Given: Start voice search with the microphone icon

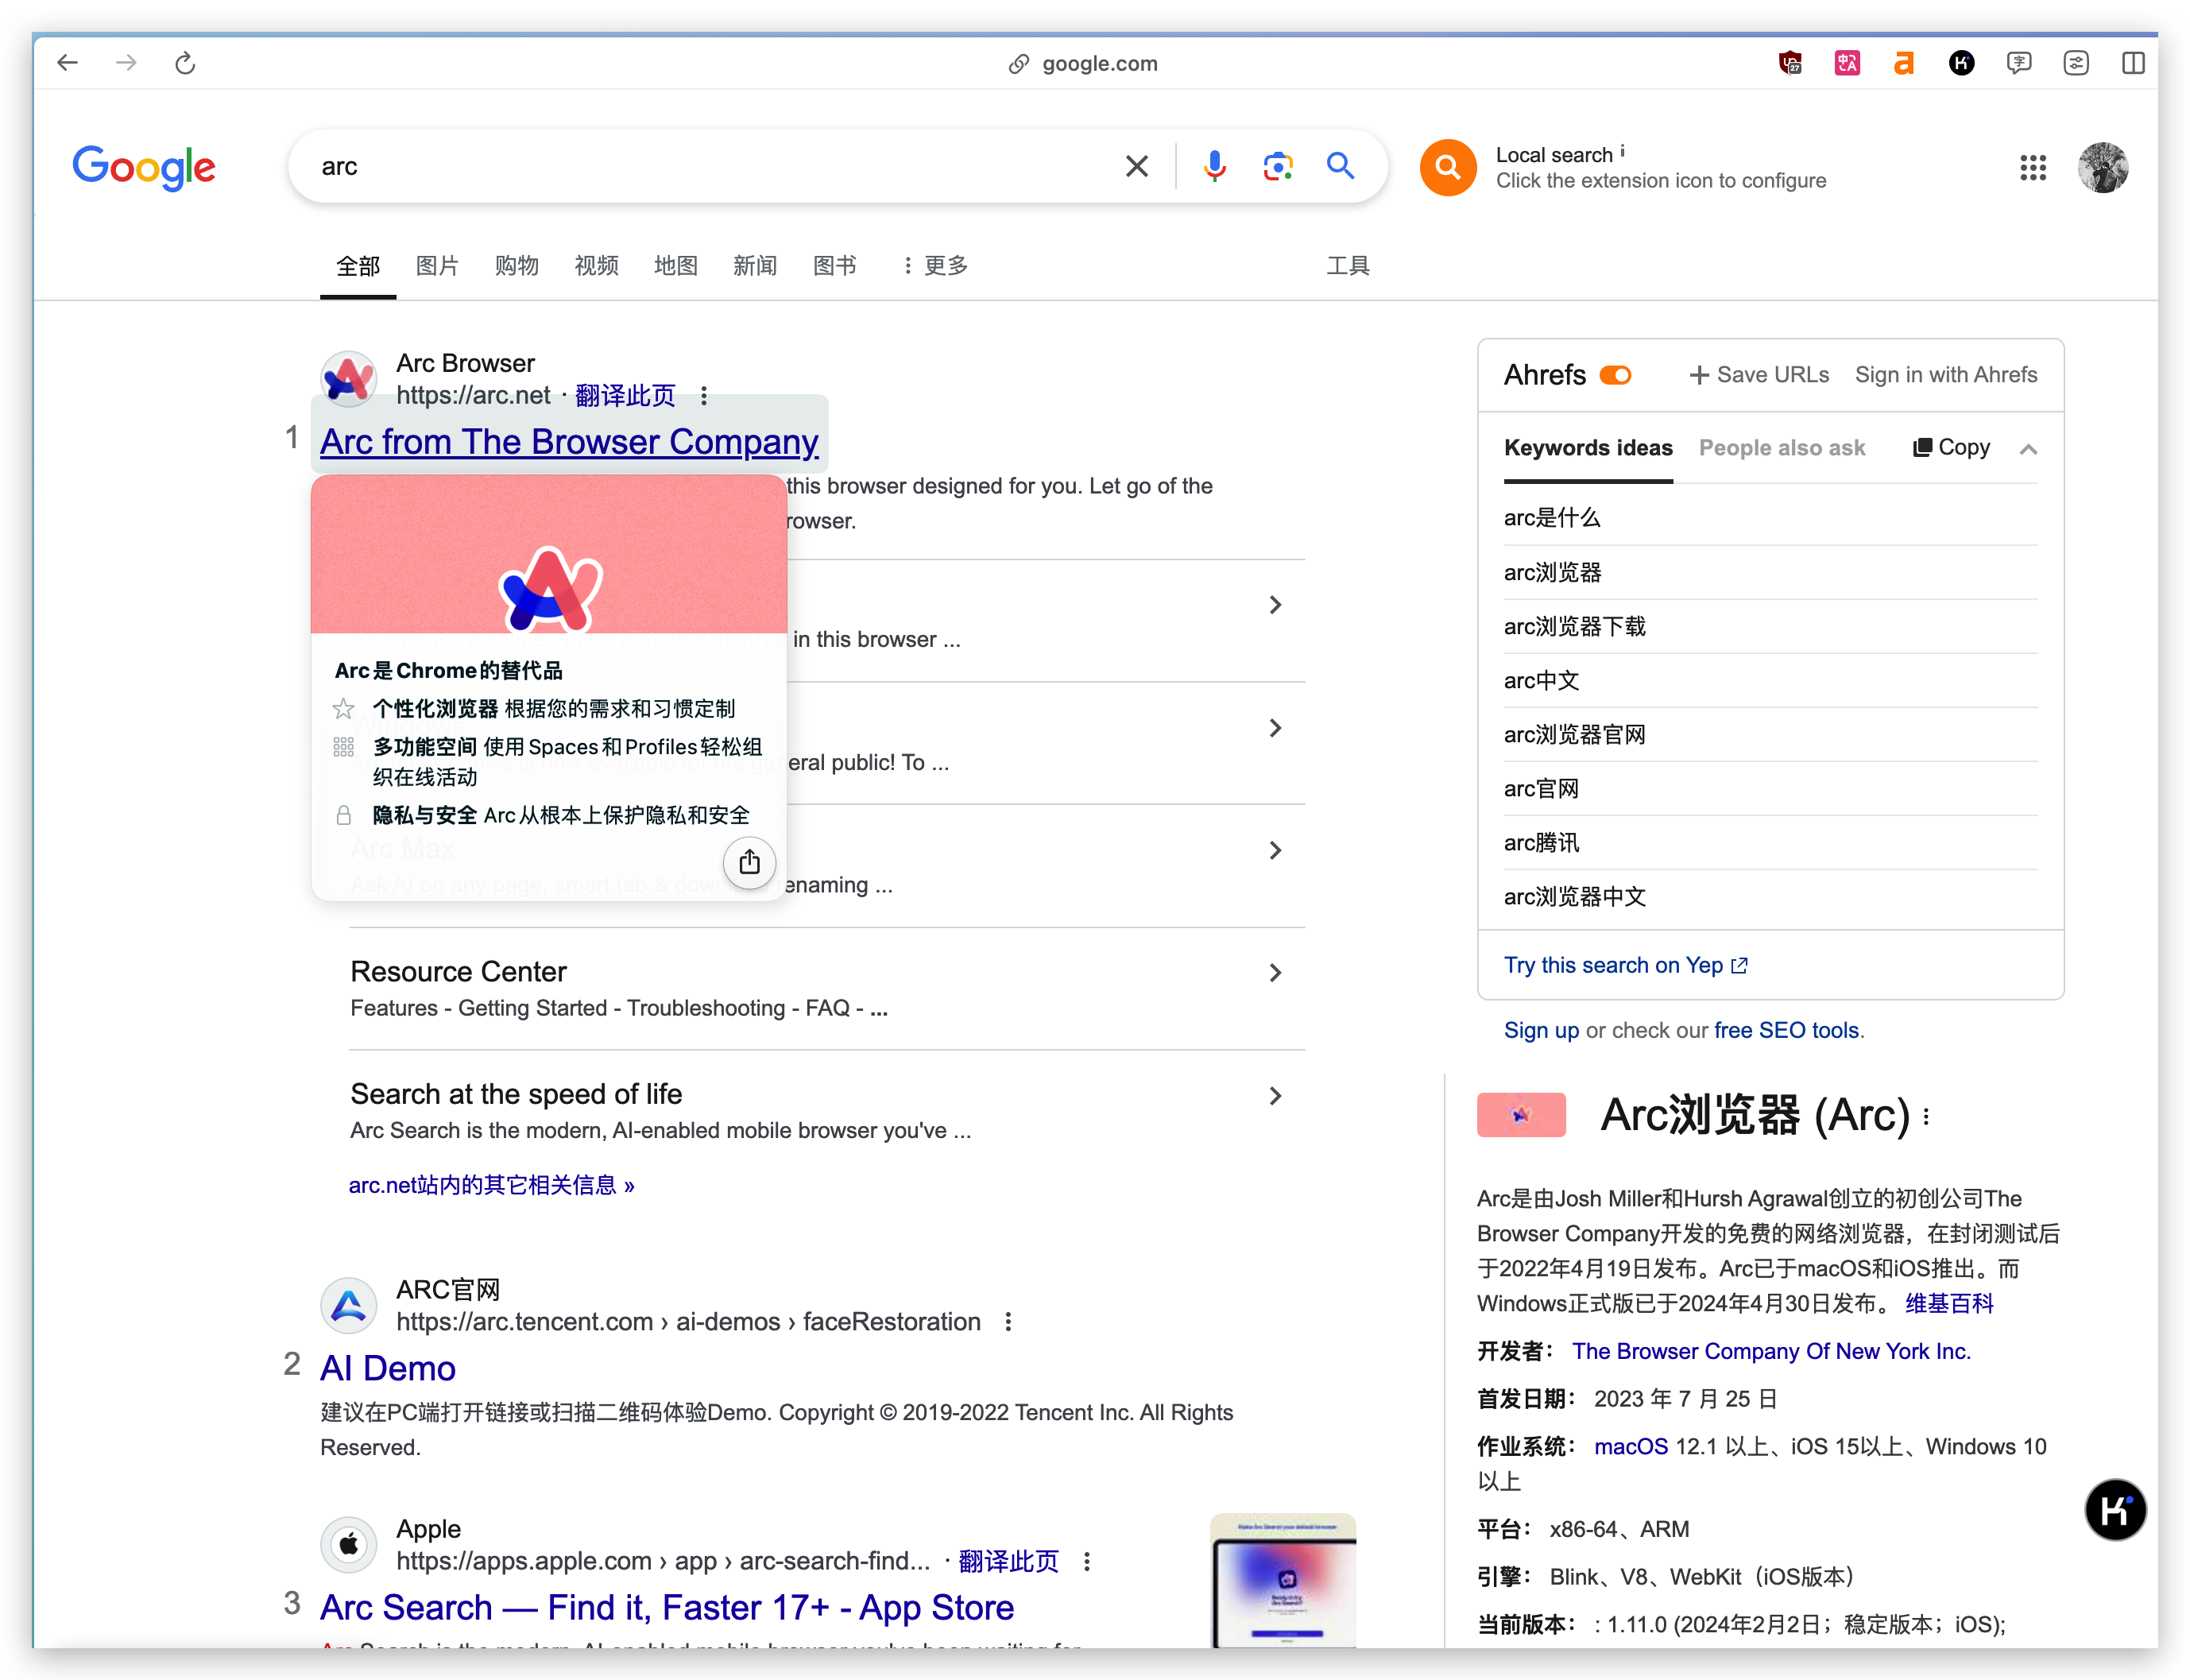Looking at the screenshot, I should pyautogui.click(x=1214, y=166).
